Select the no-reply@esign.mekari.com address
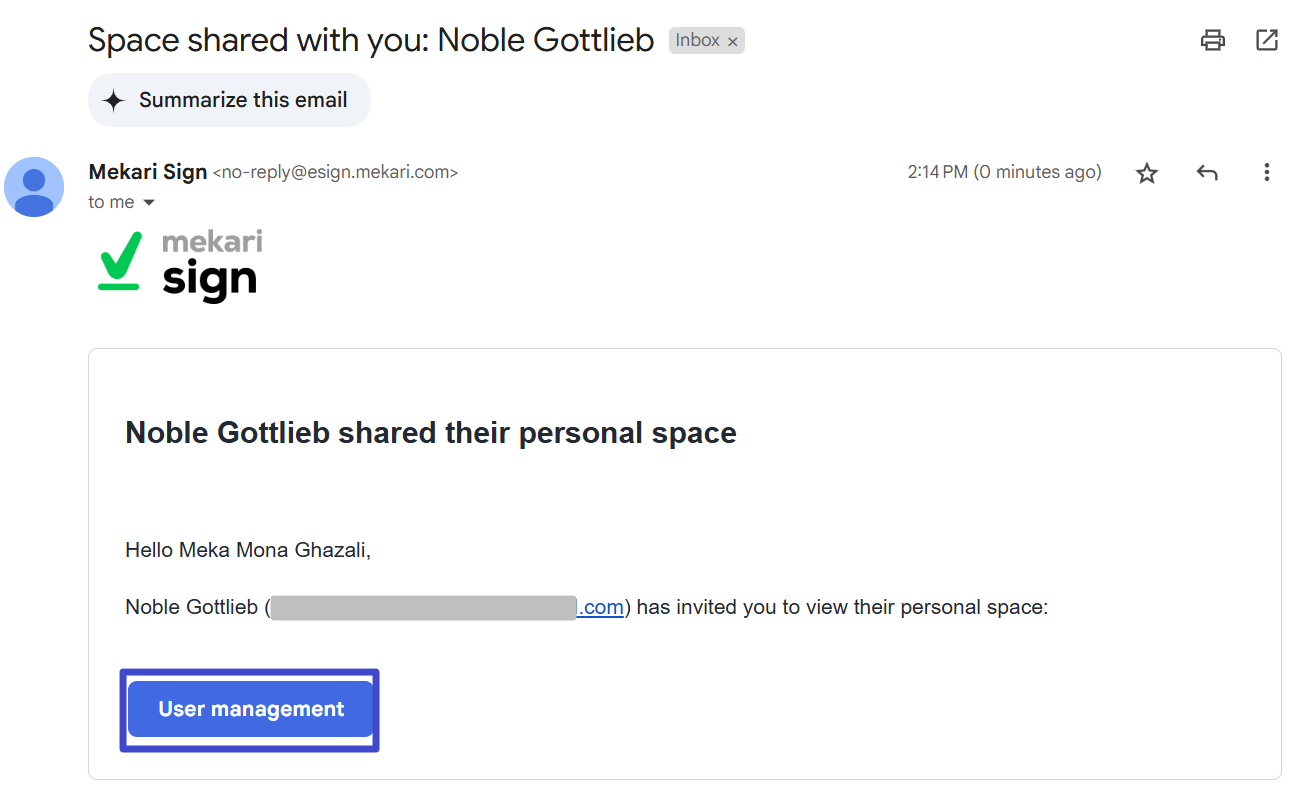The image size is (1304, 808). click(336, 173)
